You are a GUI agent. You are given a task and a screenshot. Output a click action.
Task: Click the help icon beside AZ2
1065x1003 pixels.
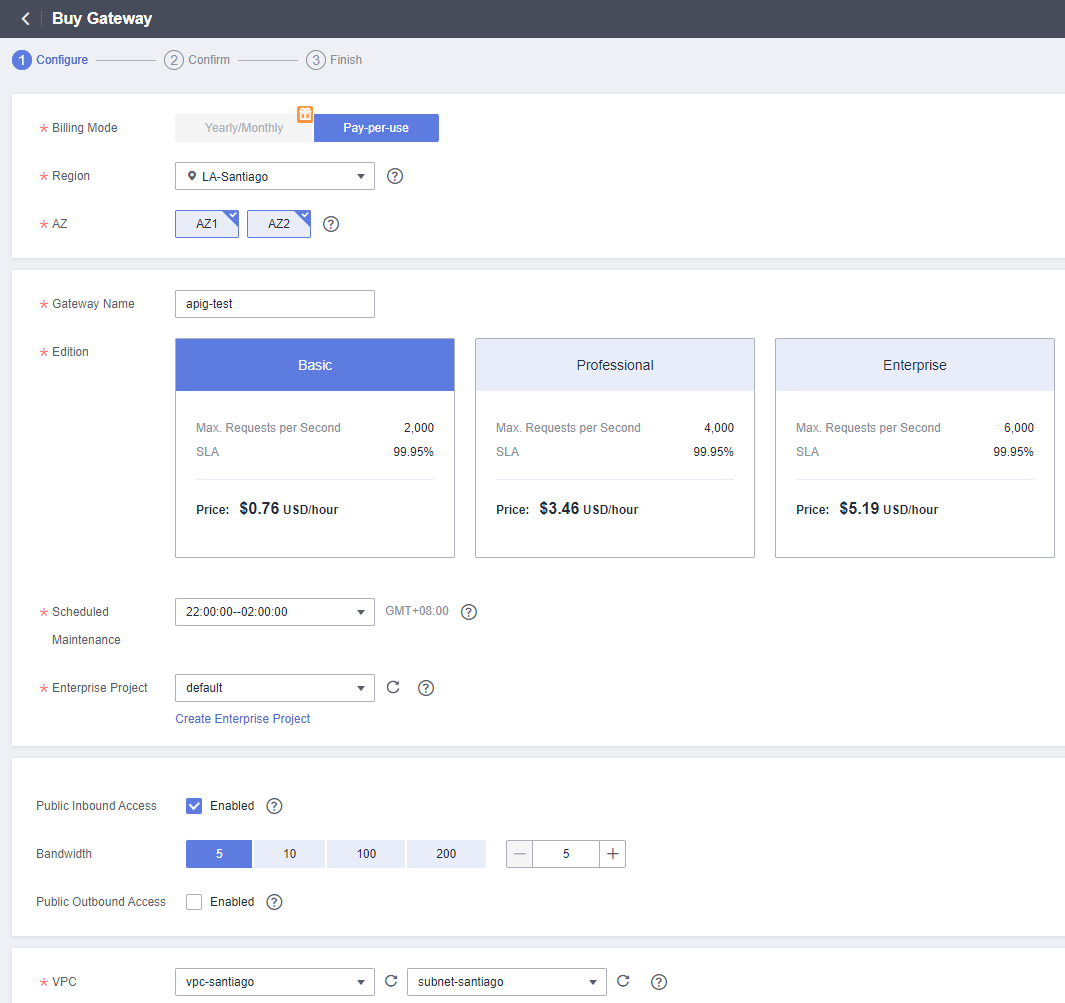(x=331, y=224)
